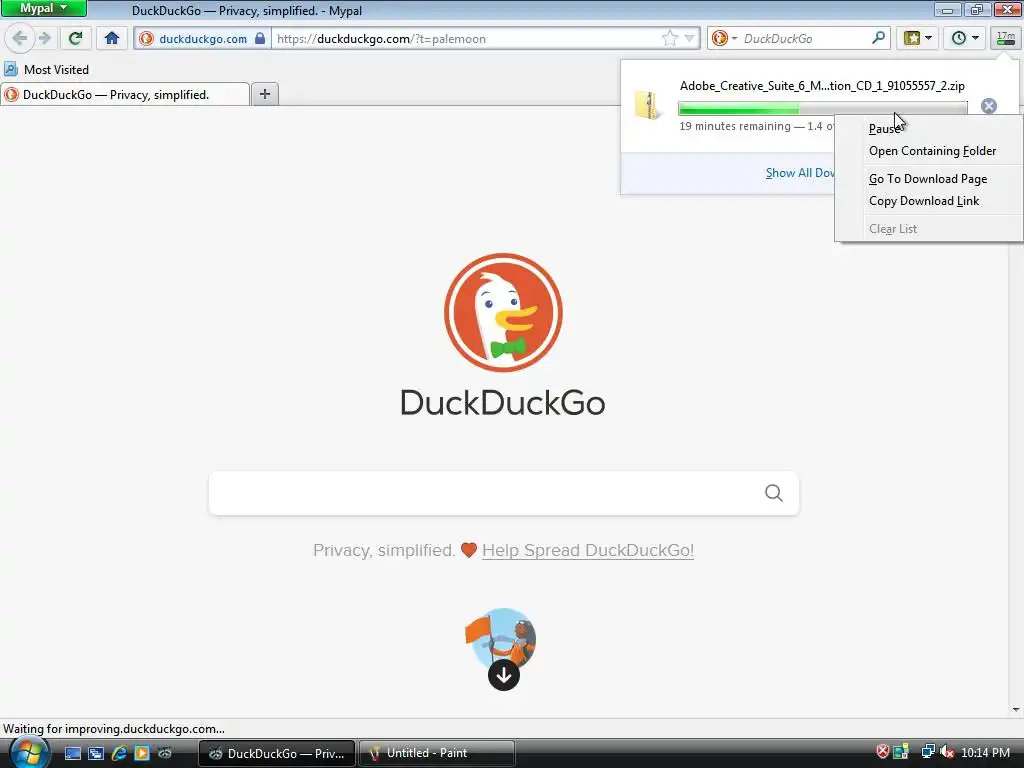Viewport: 1024px width, 768px height.
Task: Click the 10:14 PM taskbar clock
Action: pos(985,752)
